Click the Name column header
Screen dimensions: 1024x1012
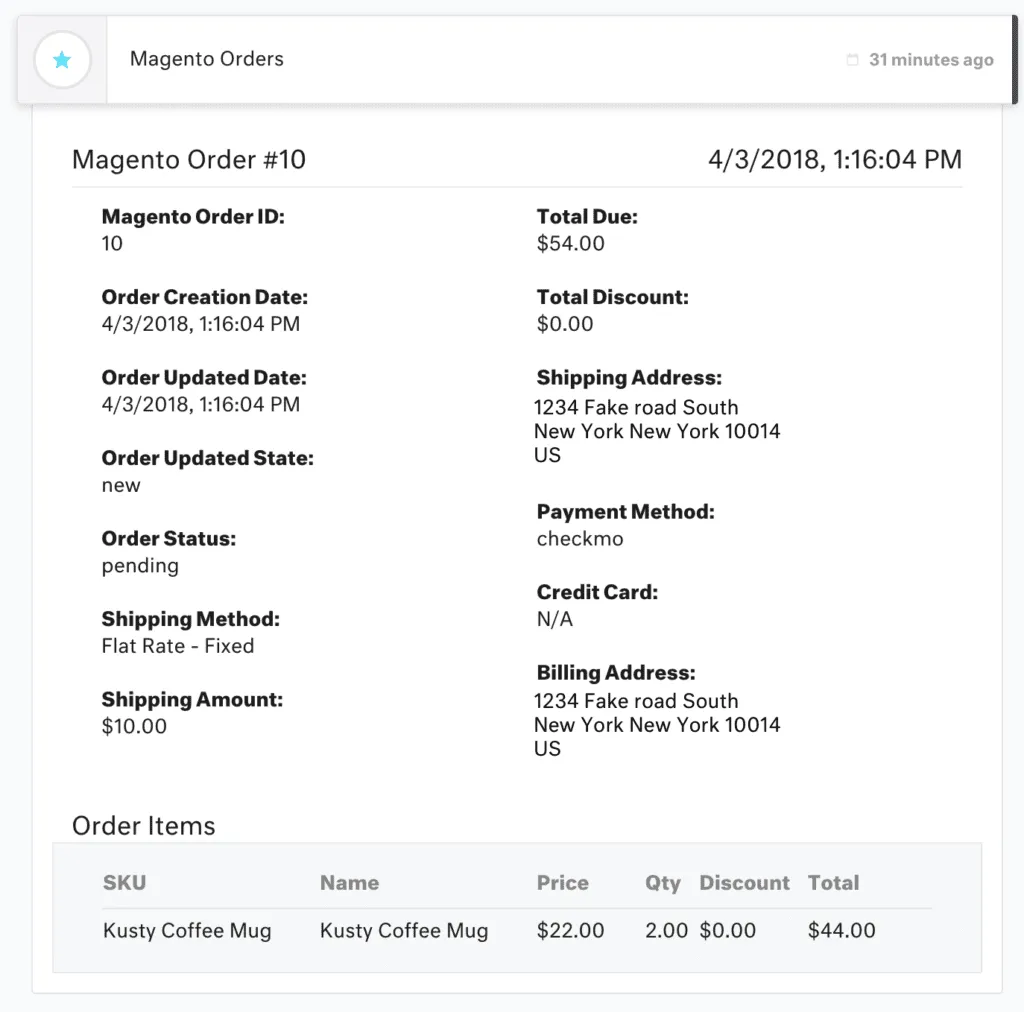click(x=349, y=883)
